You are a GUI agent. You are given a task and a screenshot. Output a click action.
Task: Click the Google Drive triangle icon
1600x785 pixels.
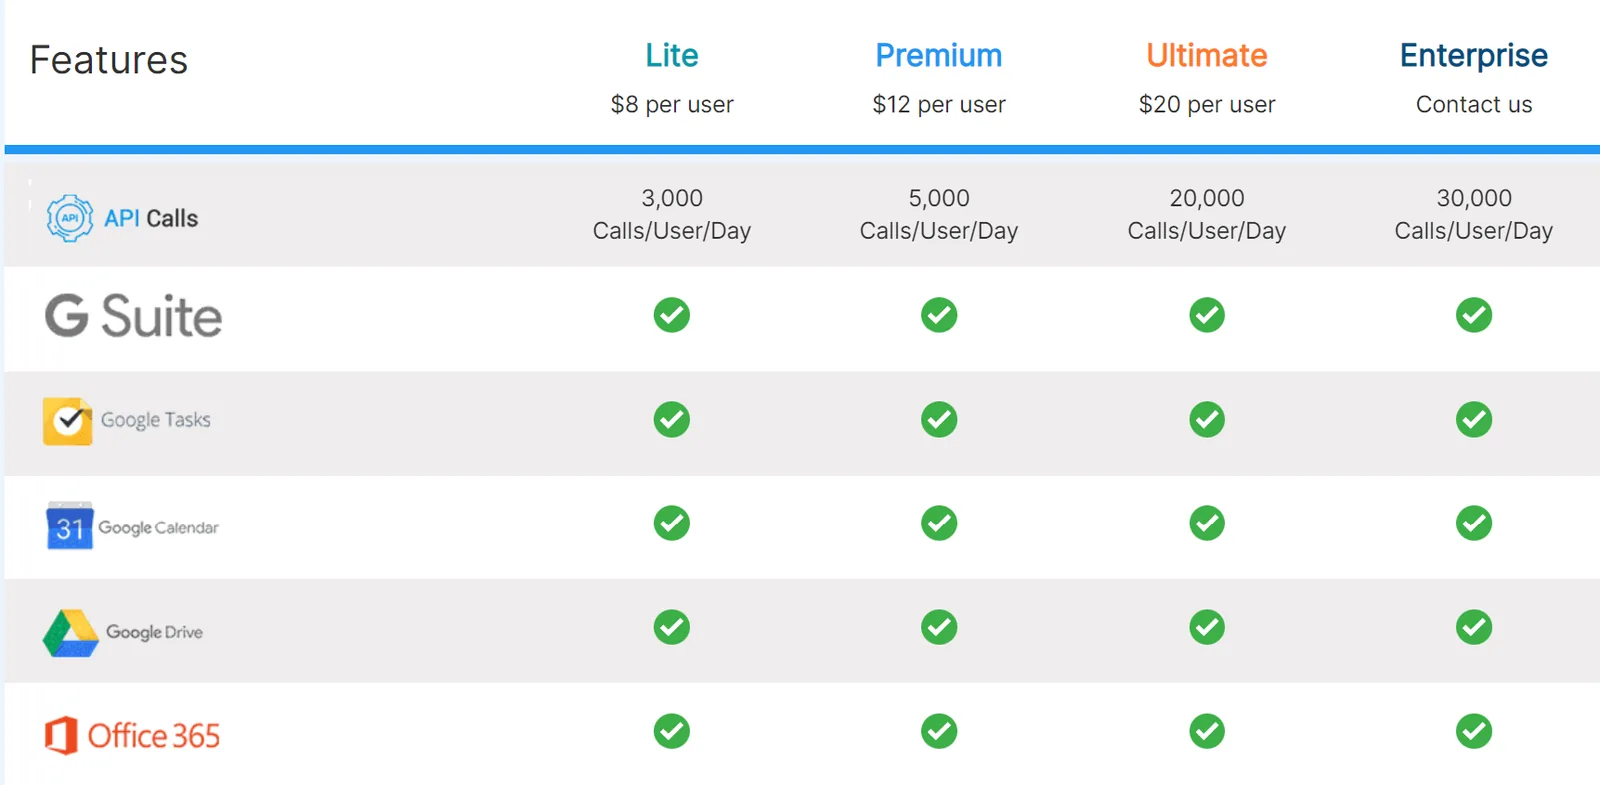[70, 633]
